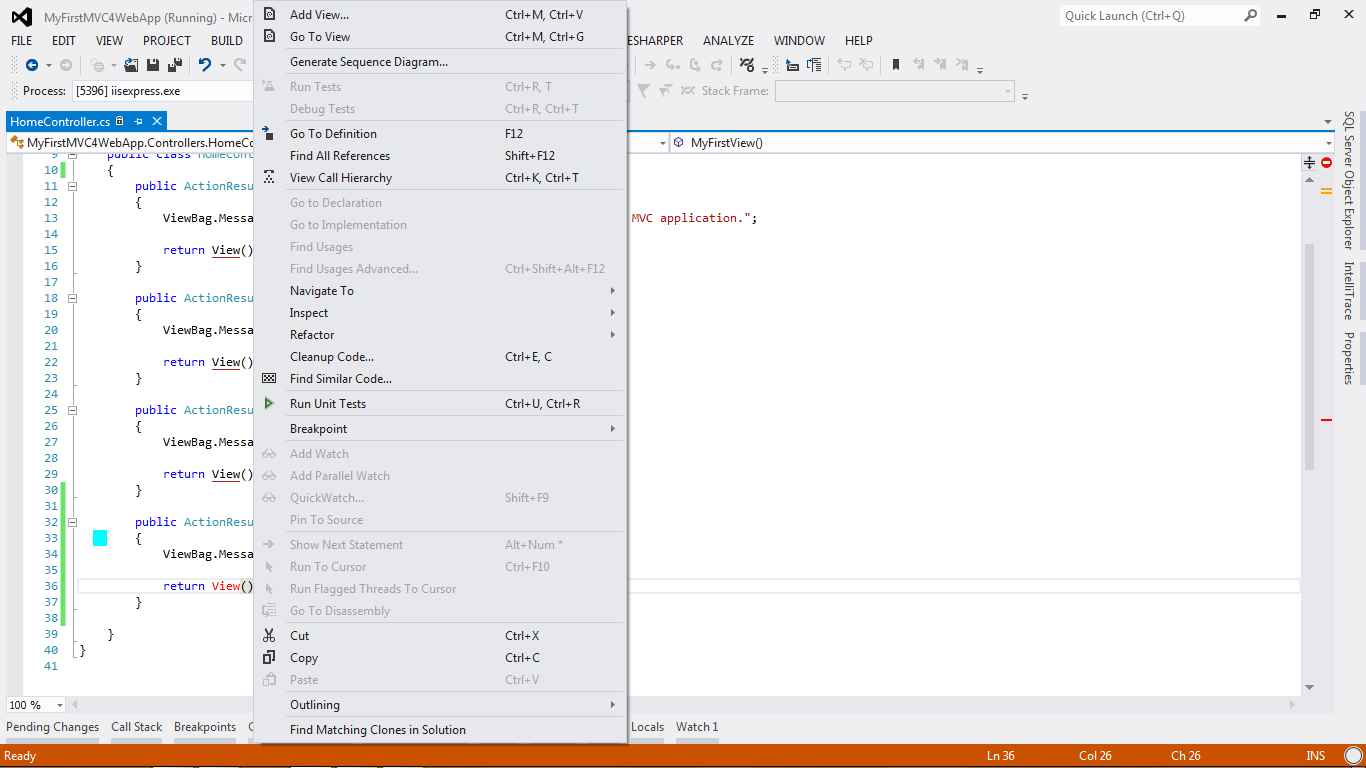Viewport: 1366px width, 768px height.
Task: Click the Save All stacked-disks icon
Action: point(175,65)
